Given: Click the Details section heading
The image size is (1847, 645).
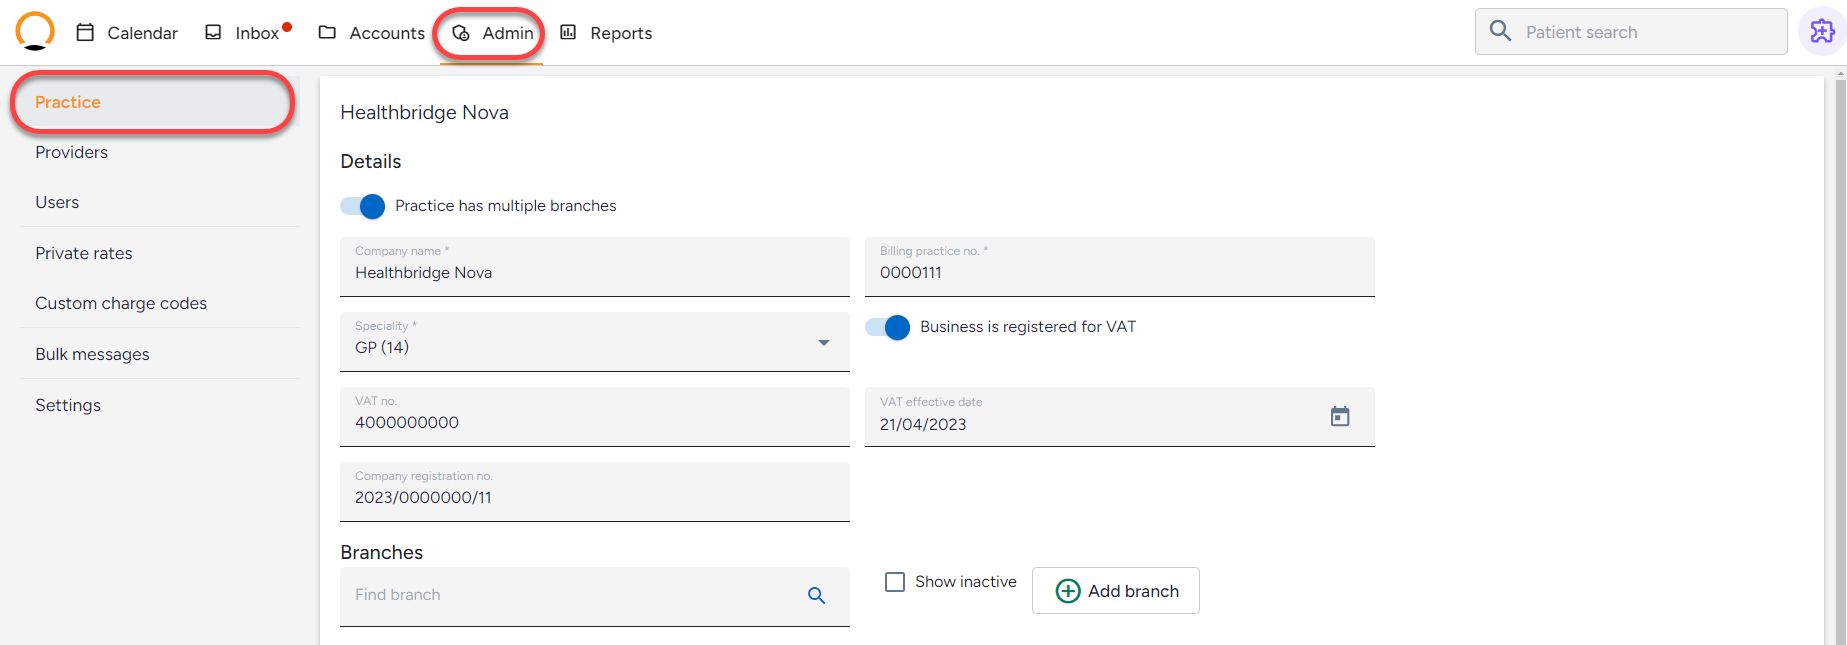Looking at the screenshot, I should coord(371,161).
